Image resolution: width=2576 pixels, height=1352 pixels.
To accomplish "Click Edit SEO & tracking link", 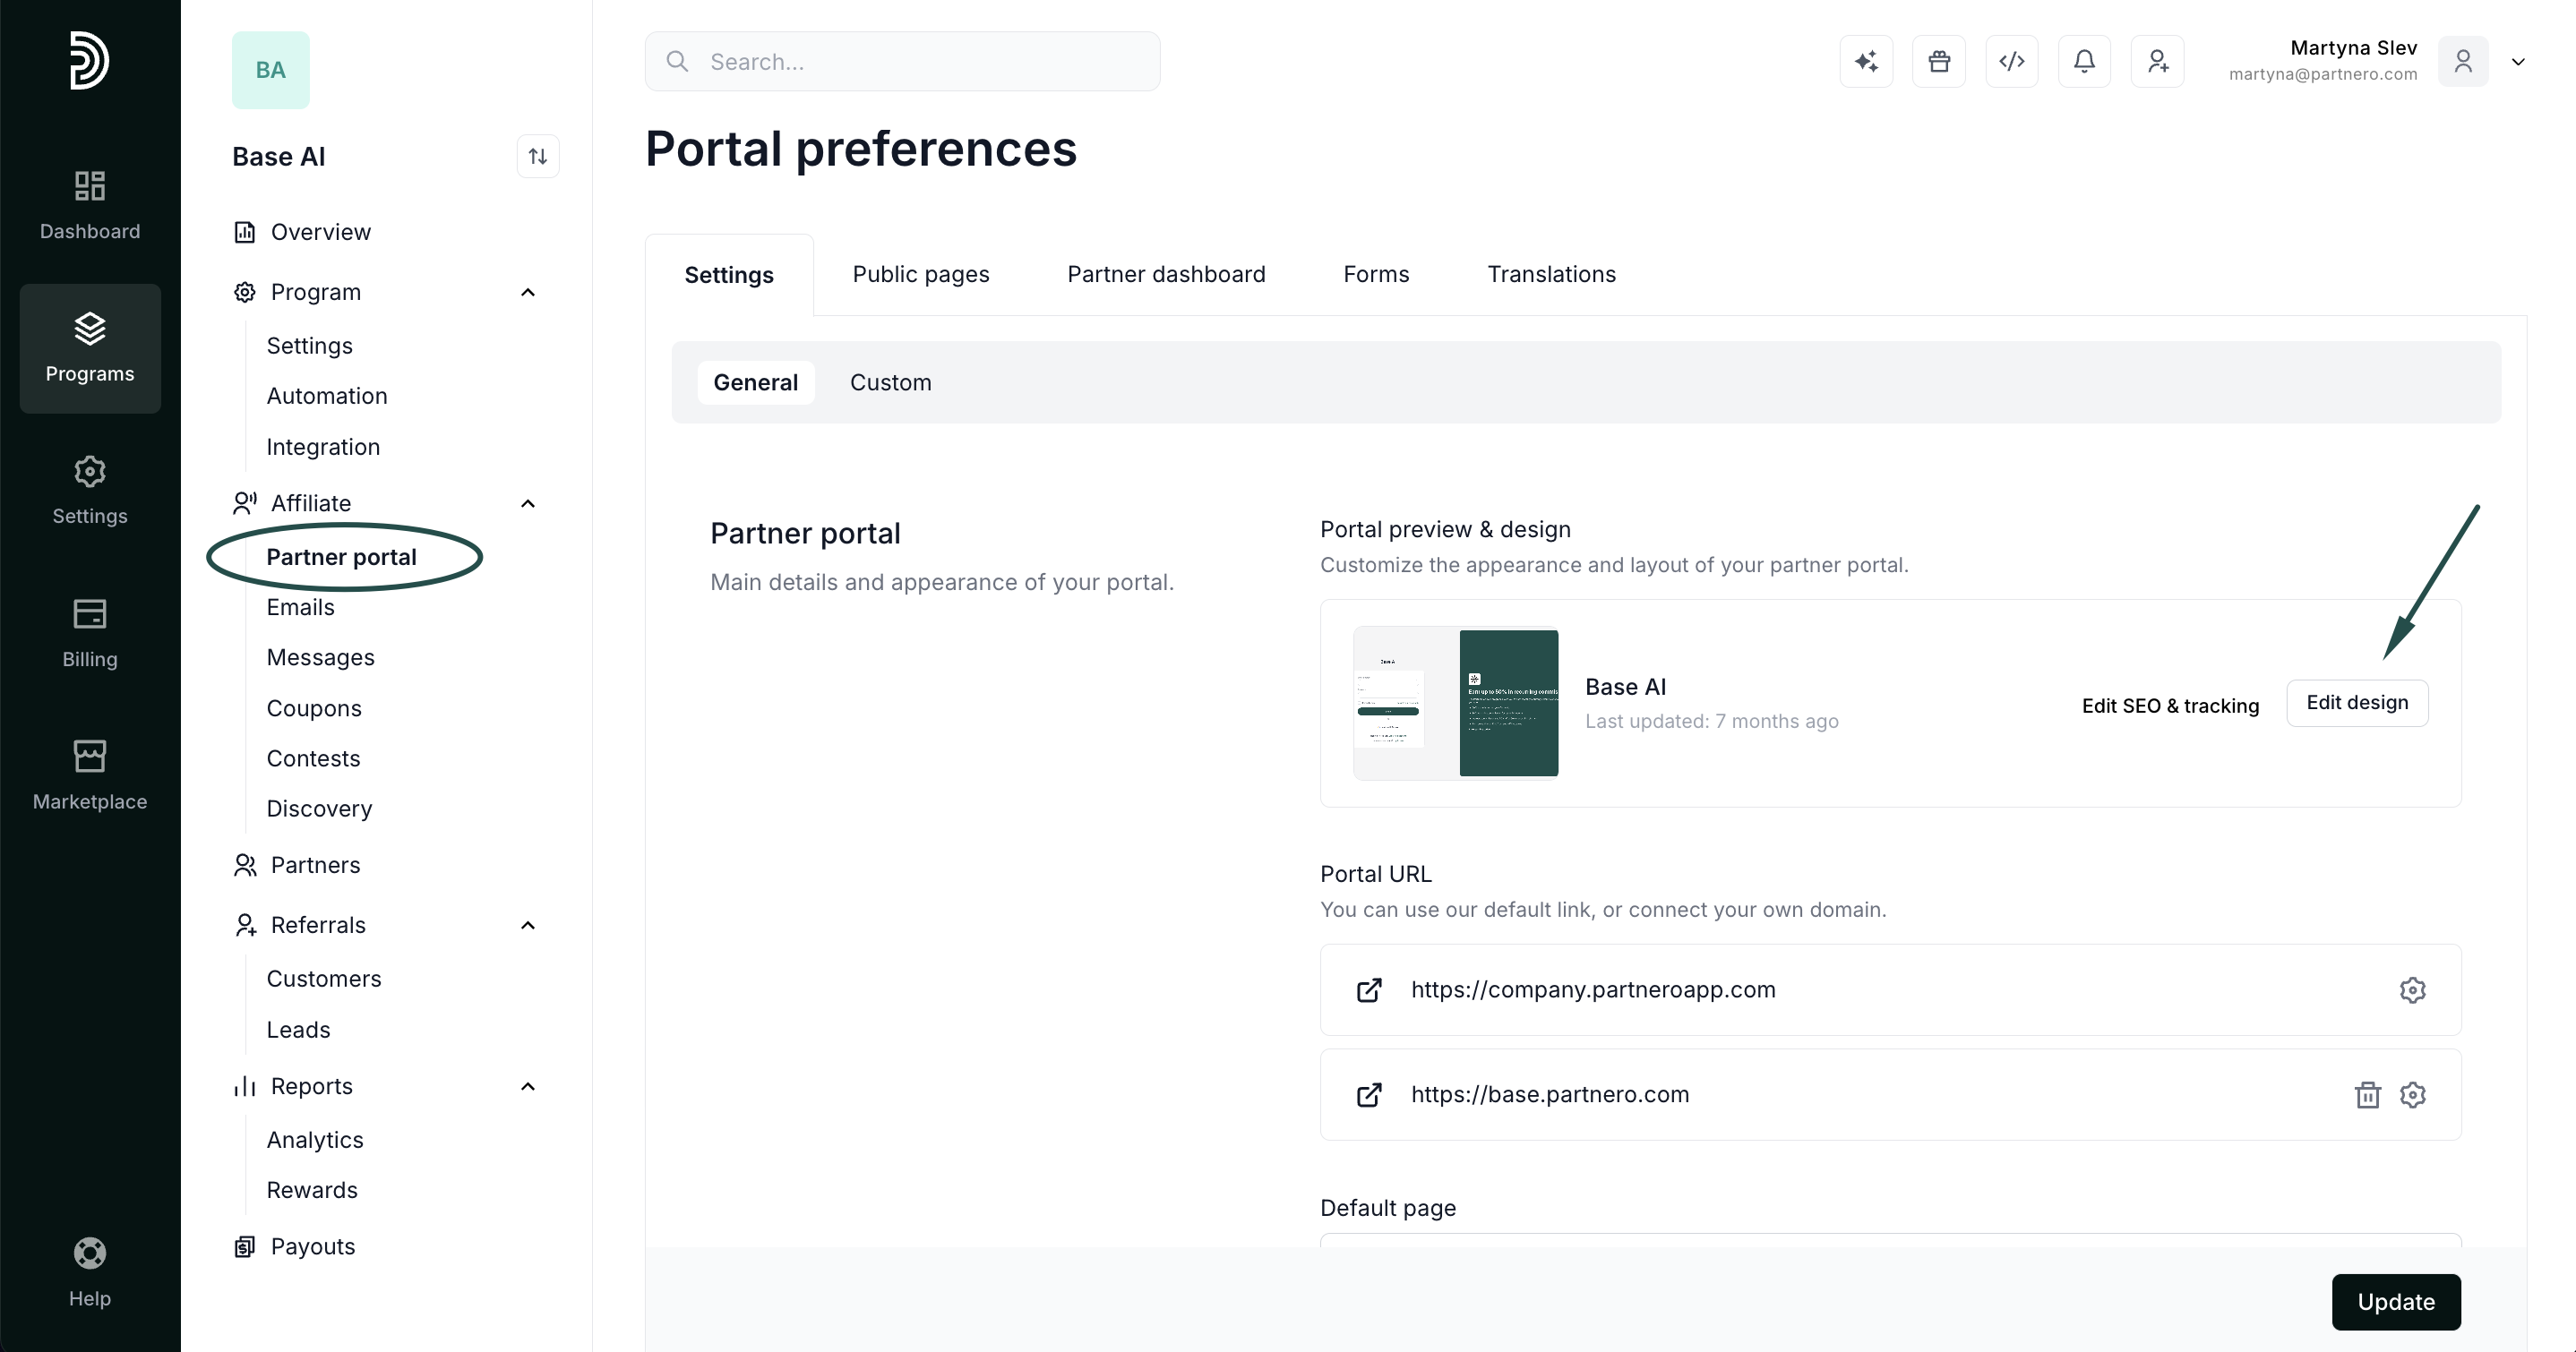I will pyautogui.click(x=2170, y=706).
